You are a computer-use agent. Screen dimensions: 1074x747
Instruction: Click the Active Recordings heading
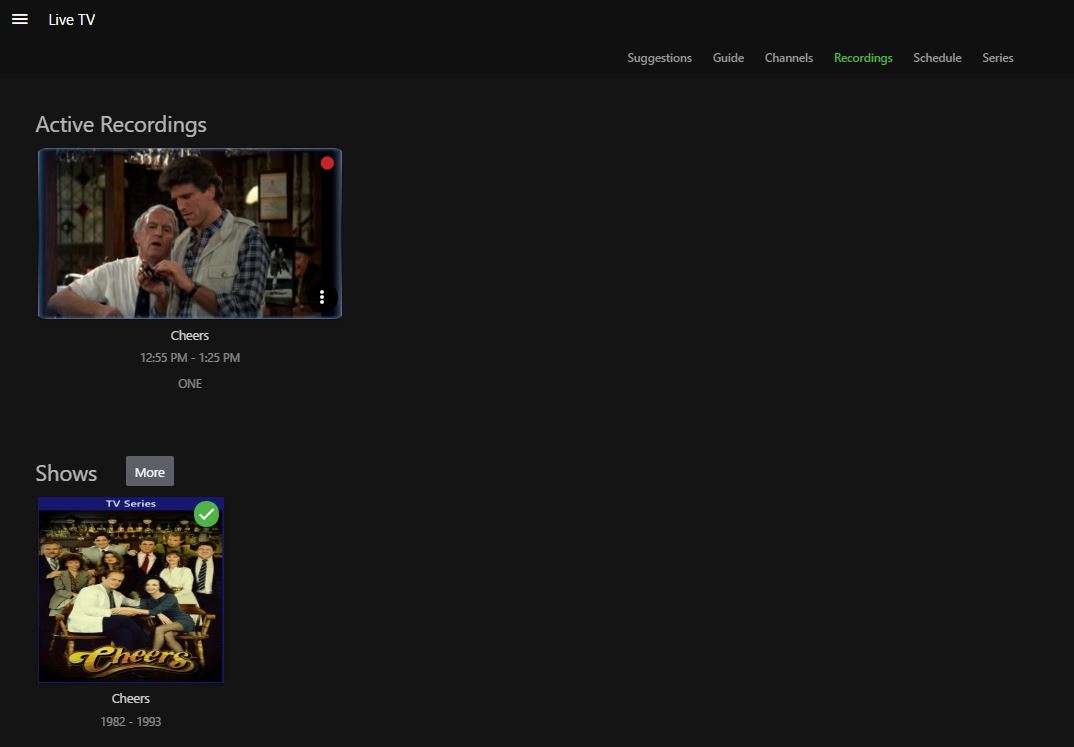tap(121, 125)
